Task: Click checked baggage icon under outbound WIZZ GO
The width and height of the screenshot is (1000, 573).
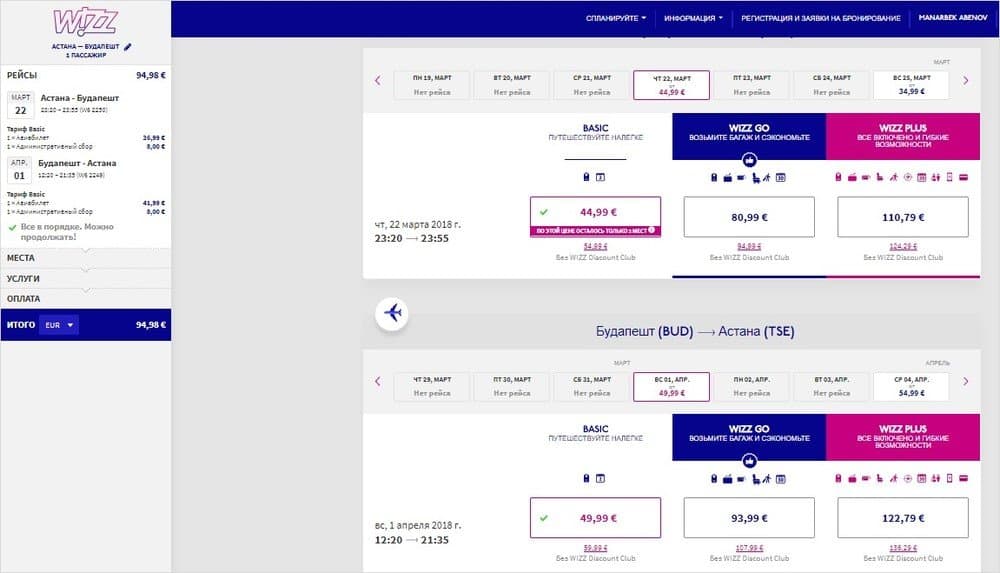Action: coord(741,177)
